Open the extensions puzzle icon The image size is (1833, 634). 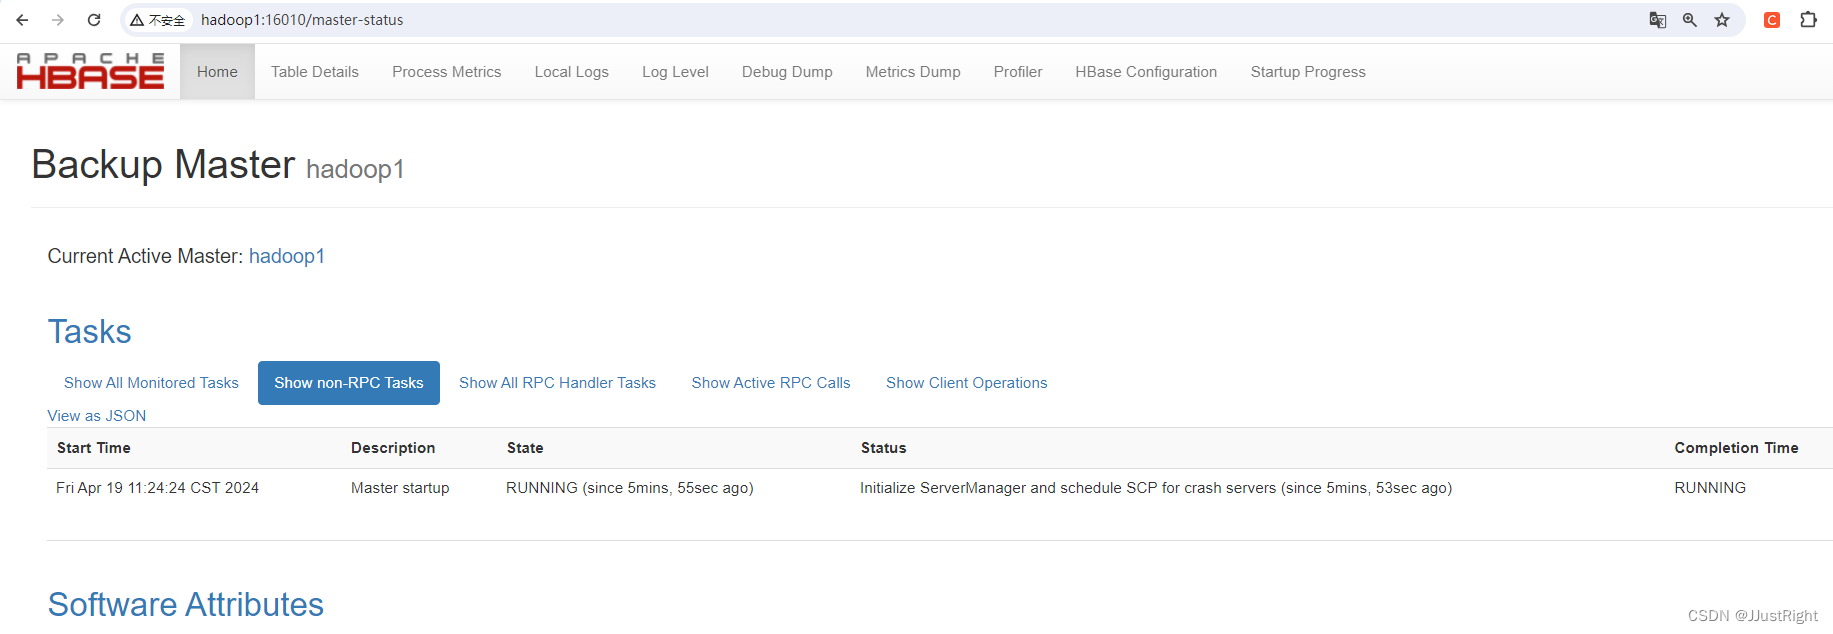(x=1808, y=20)
